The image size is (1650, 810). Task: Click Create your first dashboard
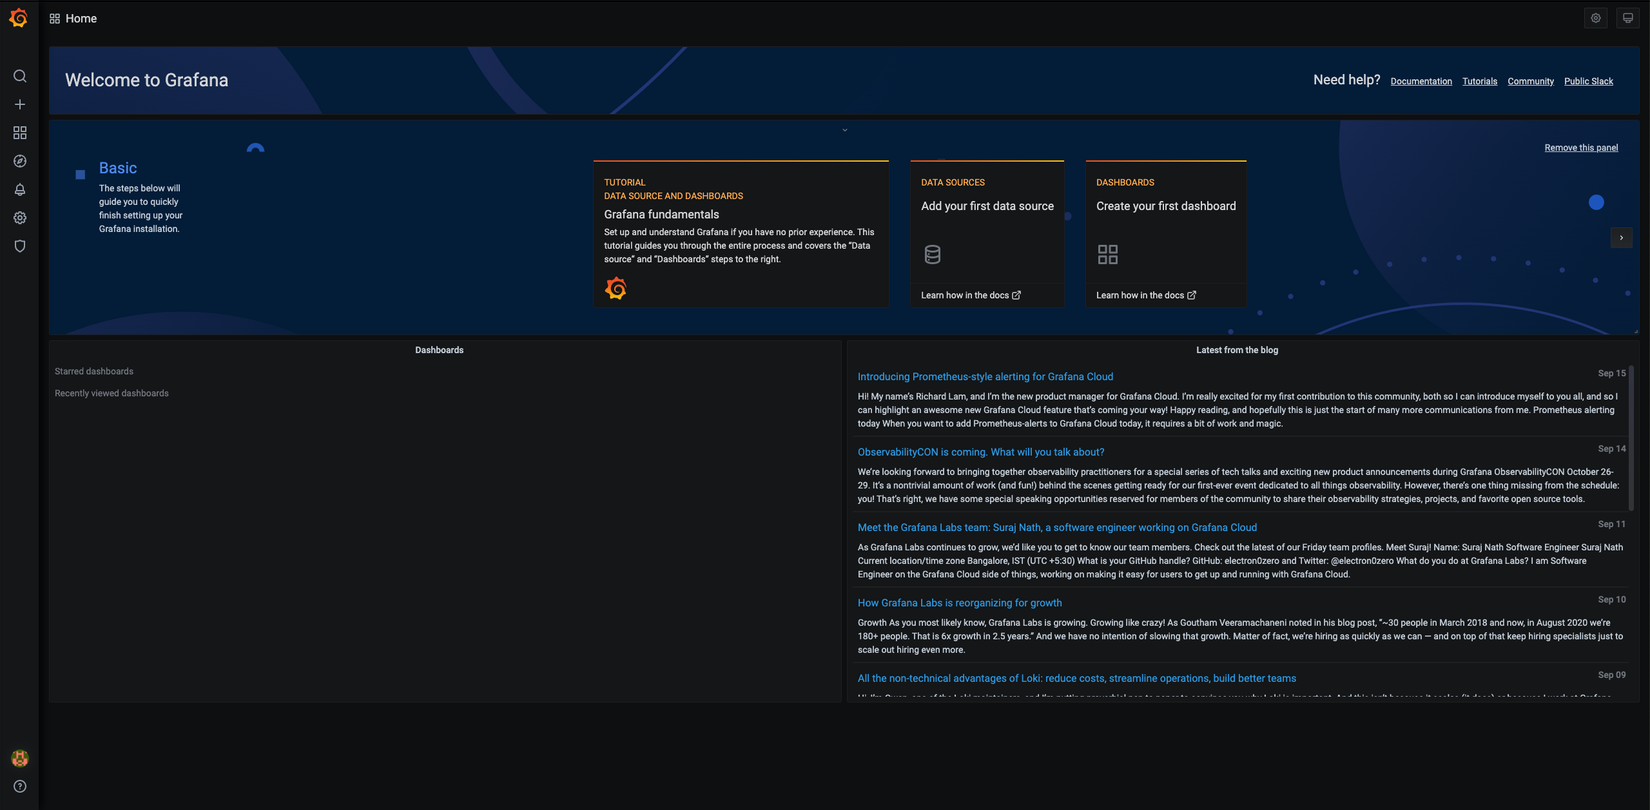tap(1166, 206)
